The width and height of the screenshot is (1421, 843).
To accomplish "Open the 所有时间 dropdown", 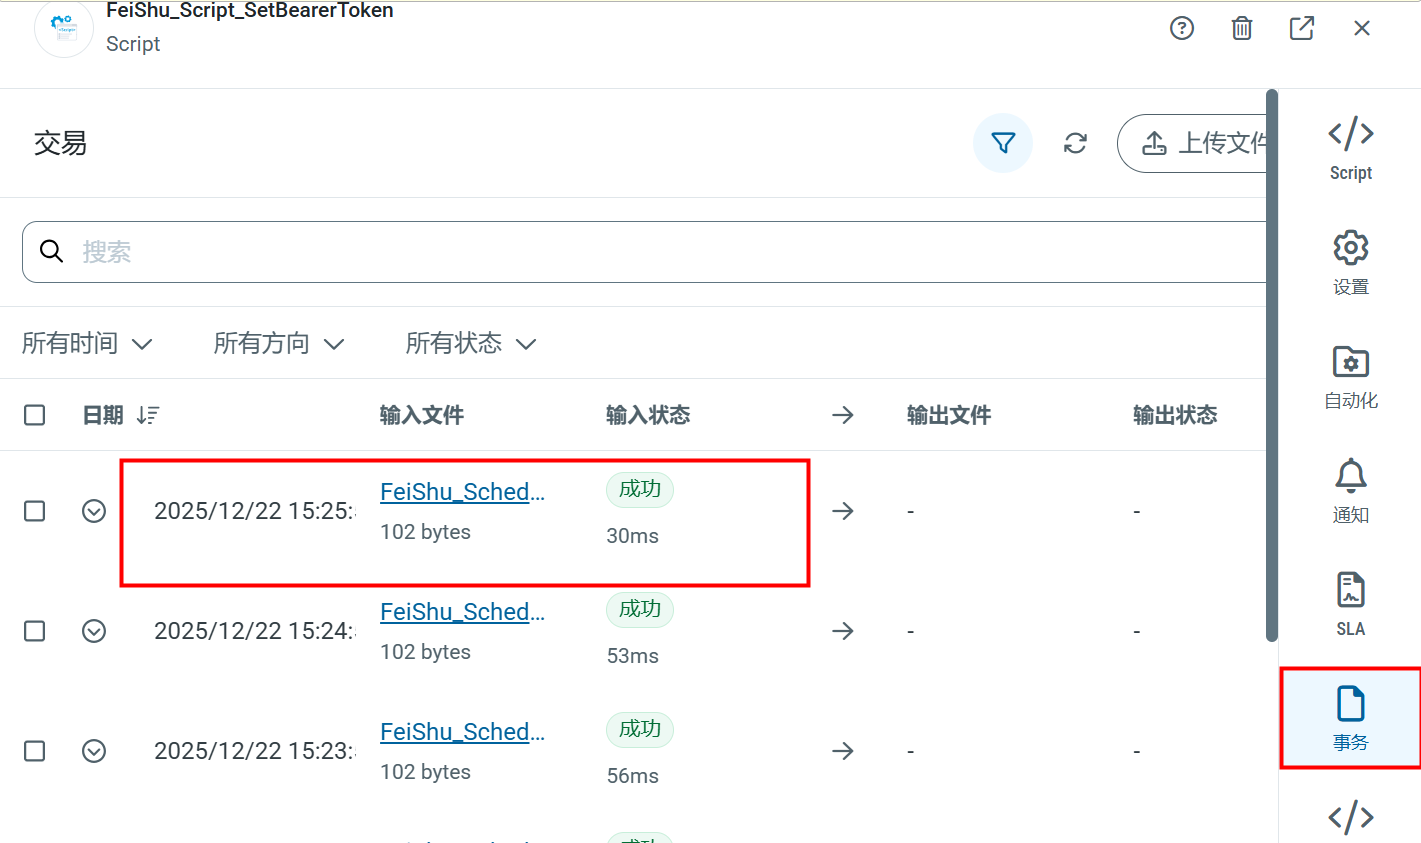I will (x=87, y=343).
